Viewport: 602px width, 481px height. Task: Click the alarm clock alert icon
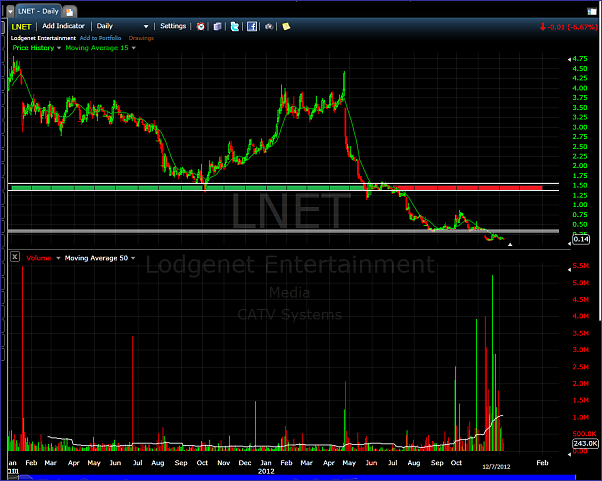[x=200, y=26]
